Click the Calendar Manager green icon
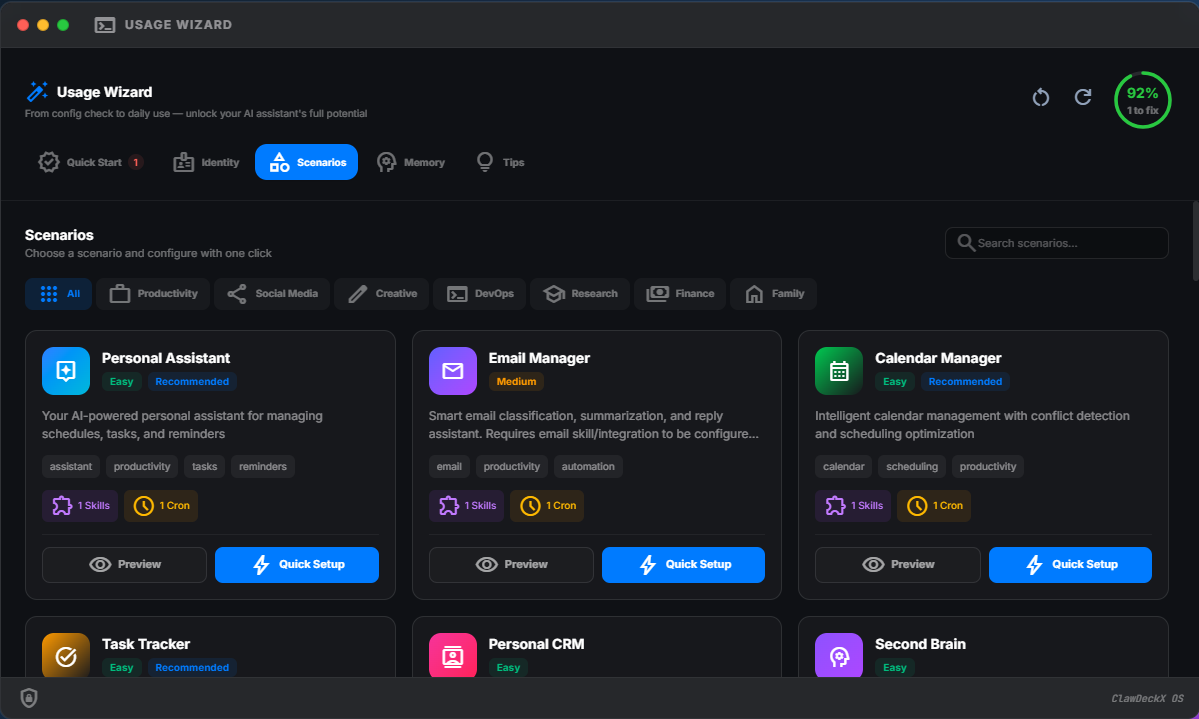The image size is (1199, 719). pyautogui.click(x=839, y=371)
